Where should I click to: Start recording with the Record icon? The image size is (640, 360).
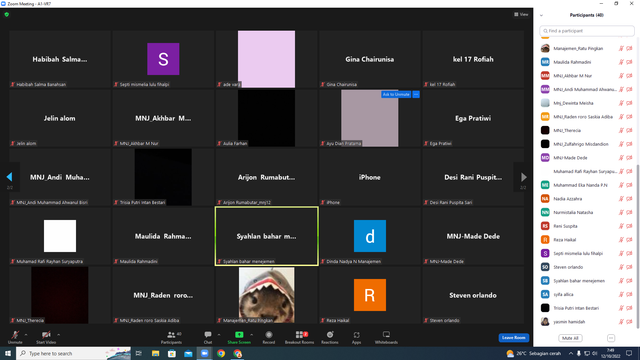[269, 337]
